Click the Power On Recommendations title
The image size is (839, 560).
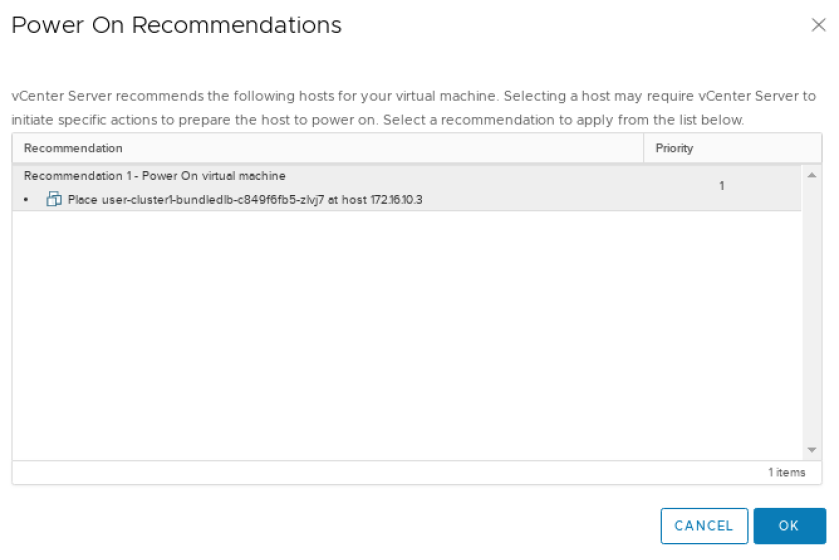point(176,26)
